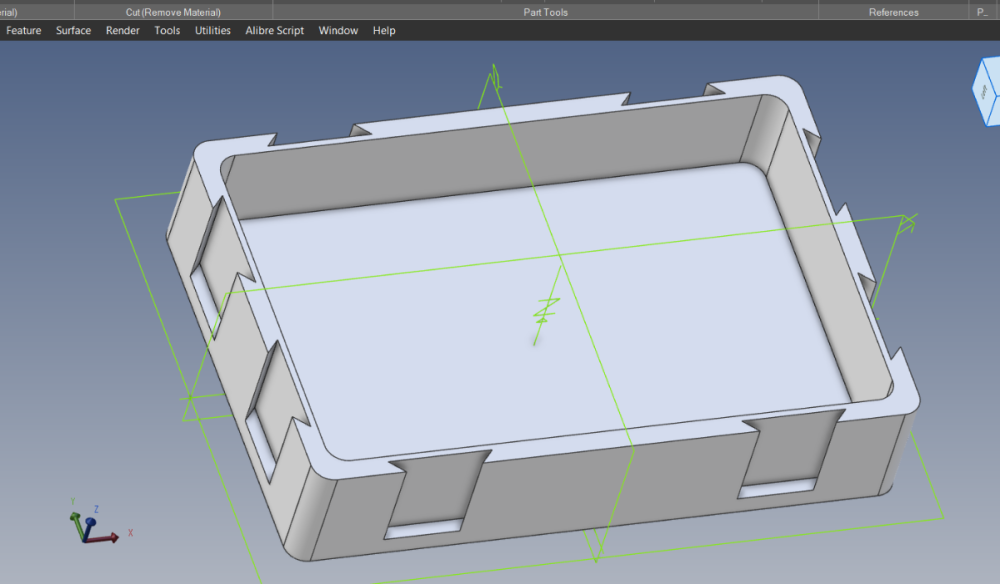Open the Render menu
The height and width of the screenshot is (584, 1000).
[122, 31]
